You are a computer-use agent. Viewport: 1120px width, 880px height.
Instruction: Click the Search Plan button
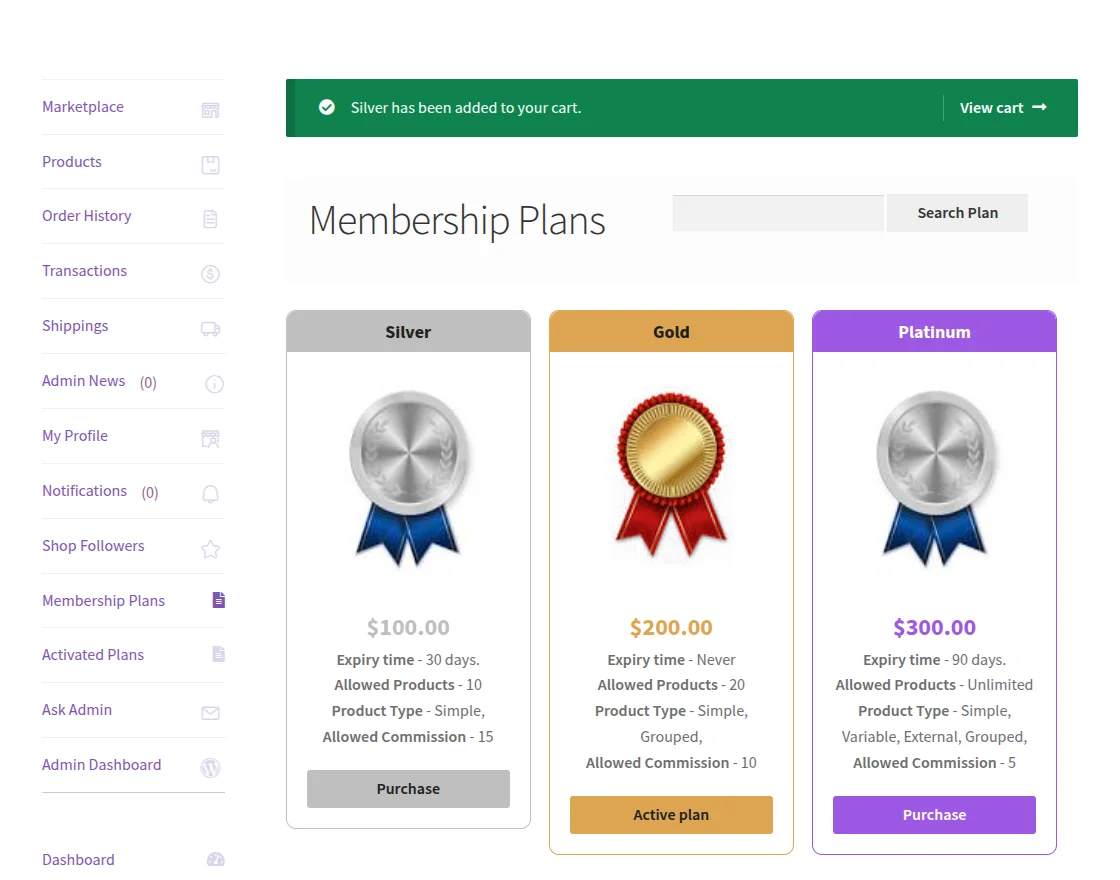click(957, 213)
